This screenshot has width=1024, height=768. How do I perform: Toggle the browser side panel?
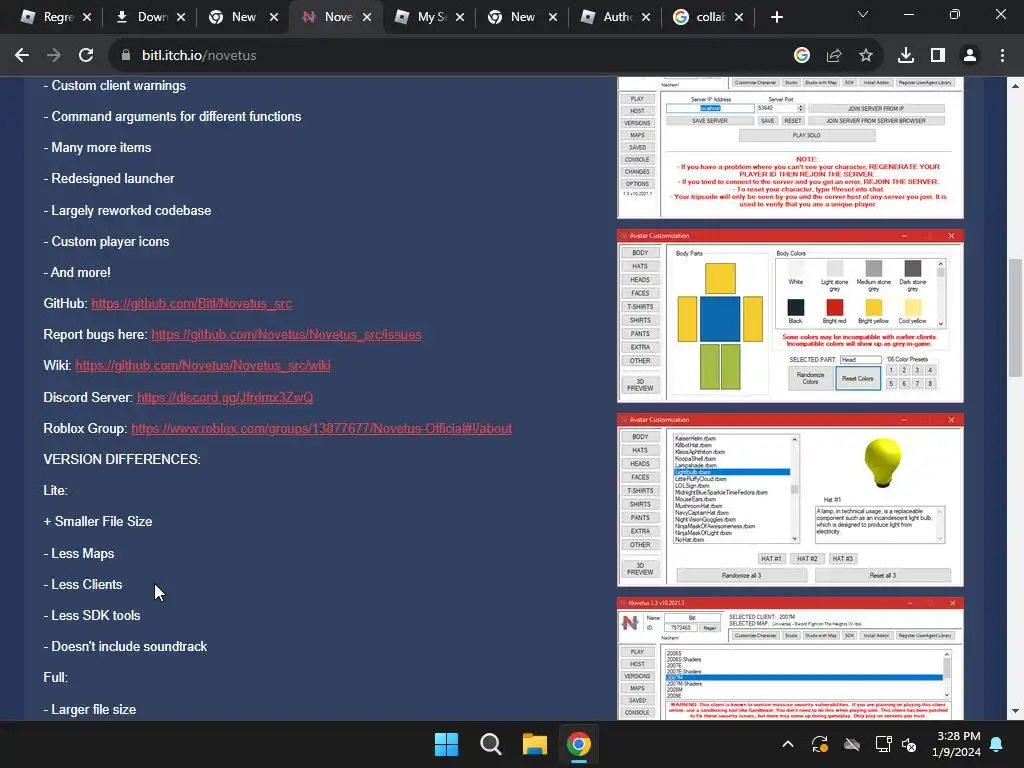938,56
